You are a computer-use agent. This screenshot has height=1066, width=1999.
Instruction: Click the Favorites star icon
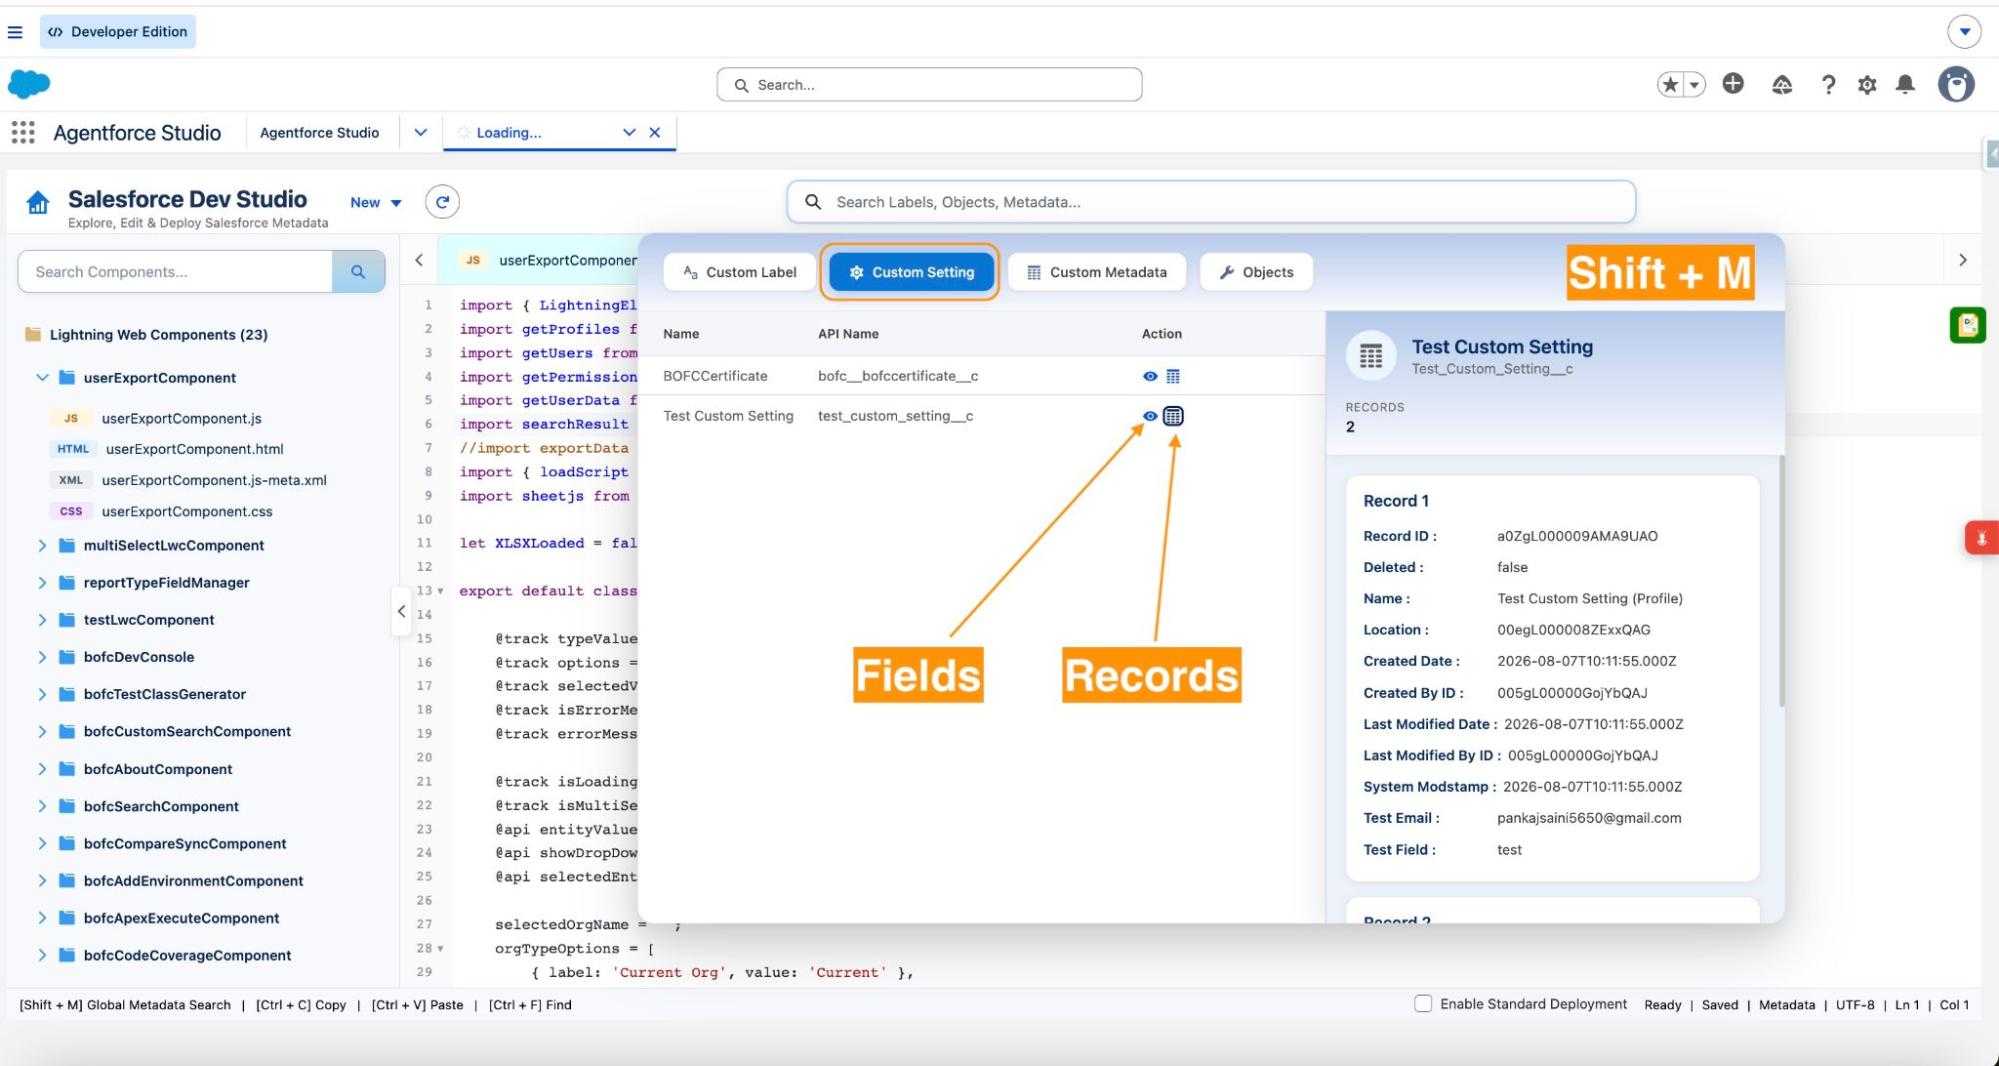[1670, 85]
